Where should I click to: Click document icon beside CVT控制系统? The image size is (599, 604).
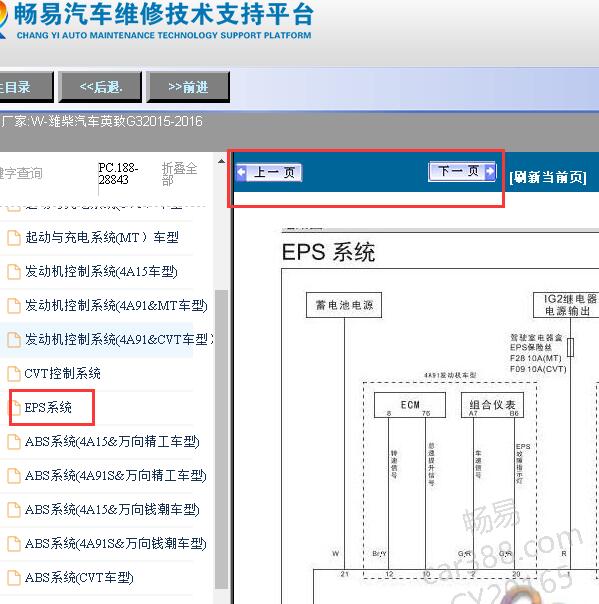tap(14, 373)
